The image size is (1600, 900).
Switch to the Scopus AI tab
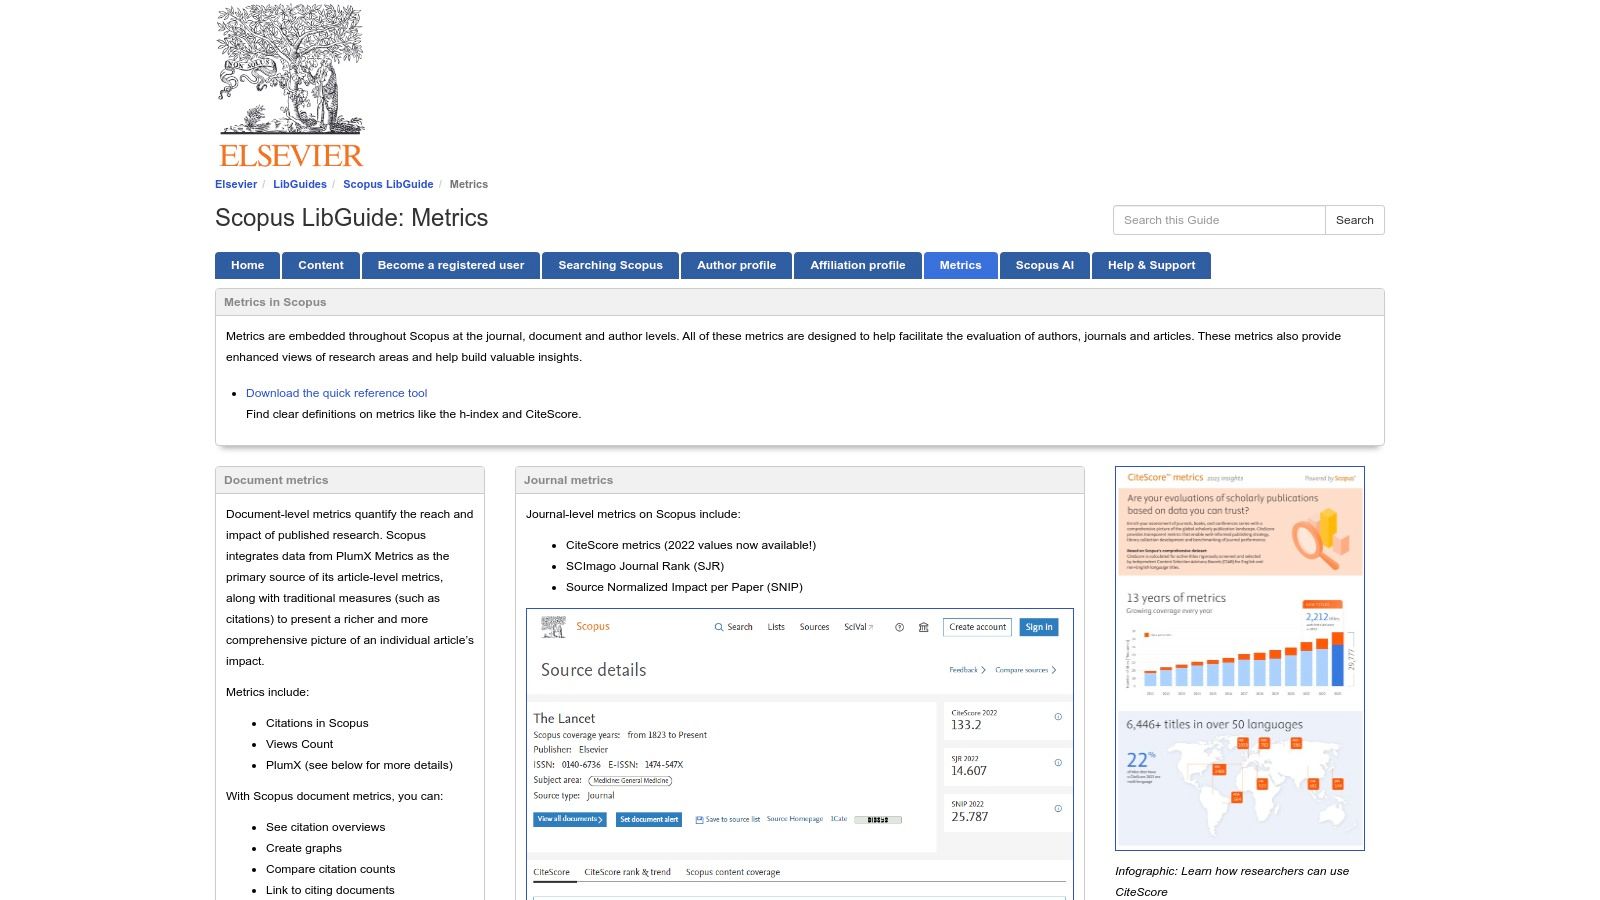(1044, 265)
